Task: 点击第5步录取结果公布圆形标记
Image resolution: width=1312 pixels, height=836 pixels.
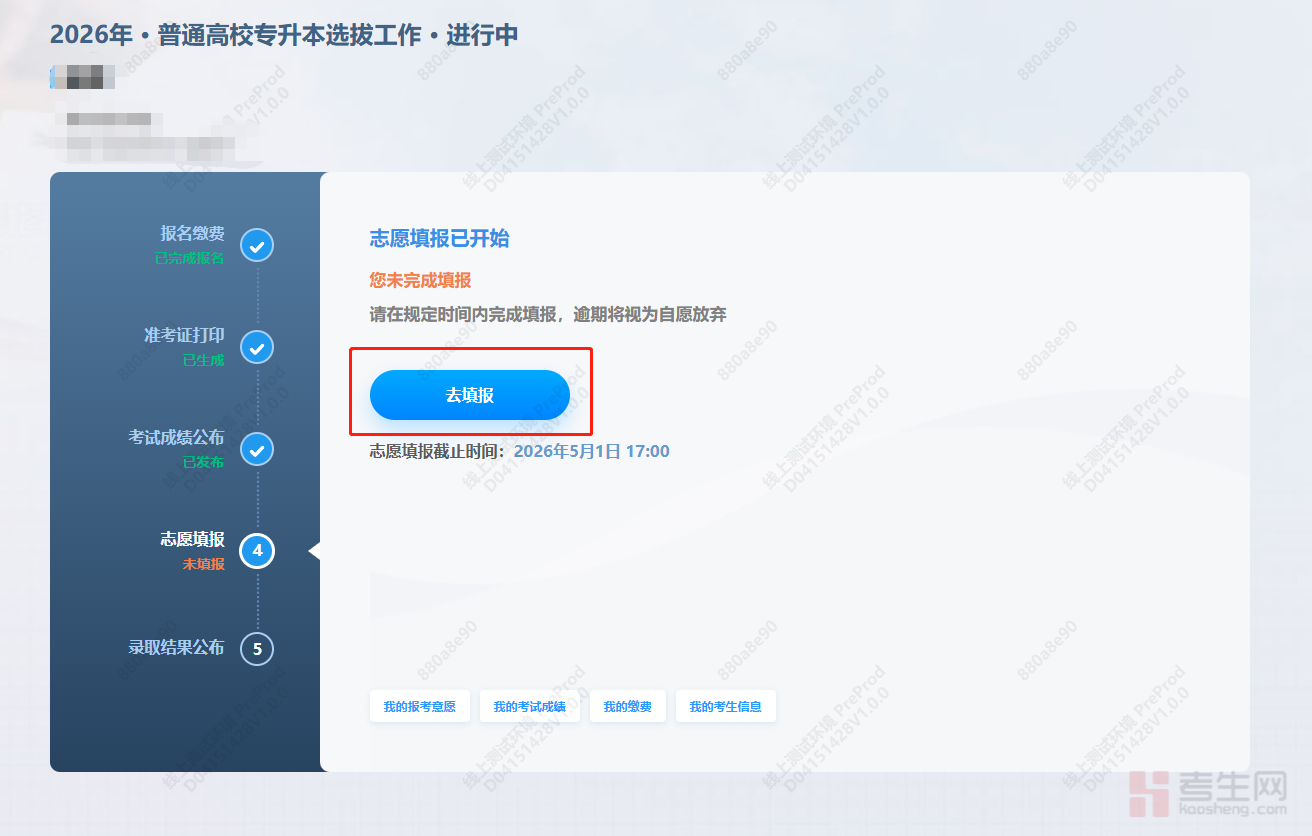Action: (256, 649)
